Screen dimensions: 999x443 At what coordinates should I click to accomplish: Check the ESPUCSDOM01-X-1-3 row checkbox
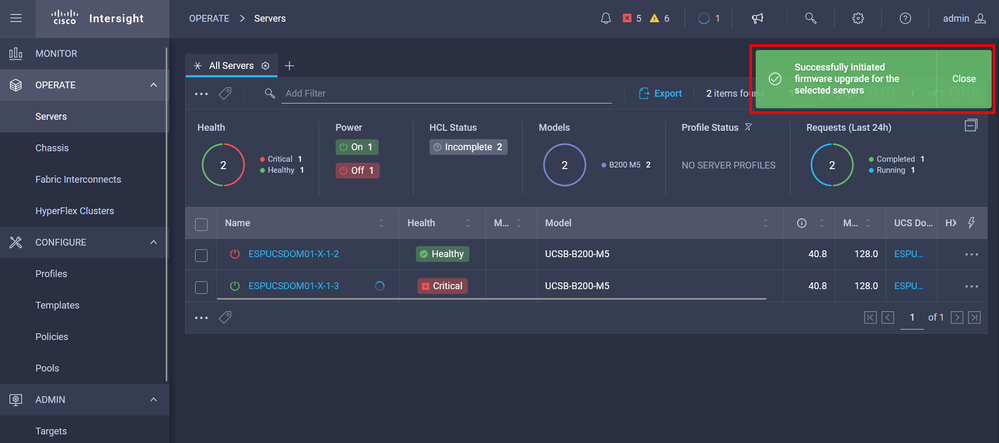(x=201, y=287)
